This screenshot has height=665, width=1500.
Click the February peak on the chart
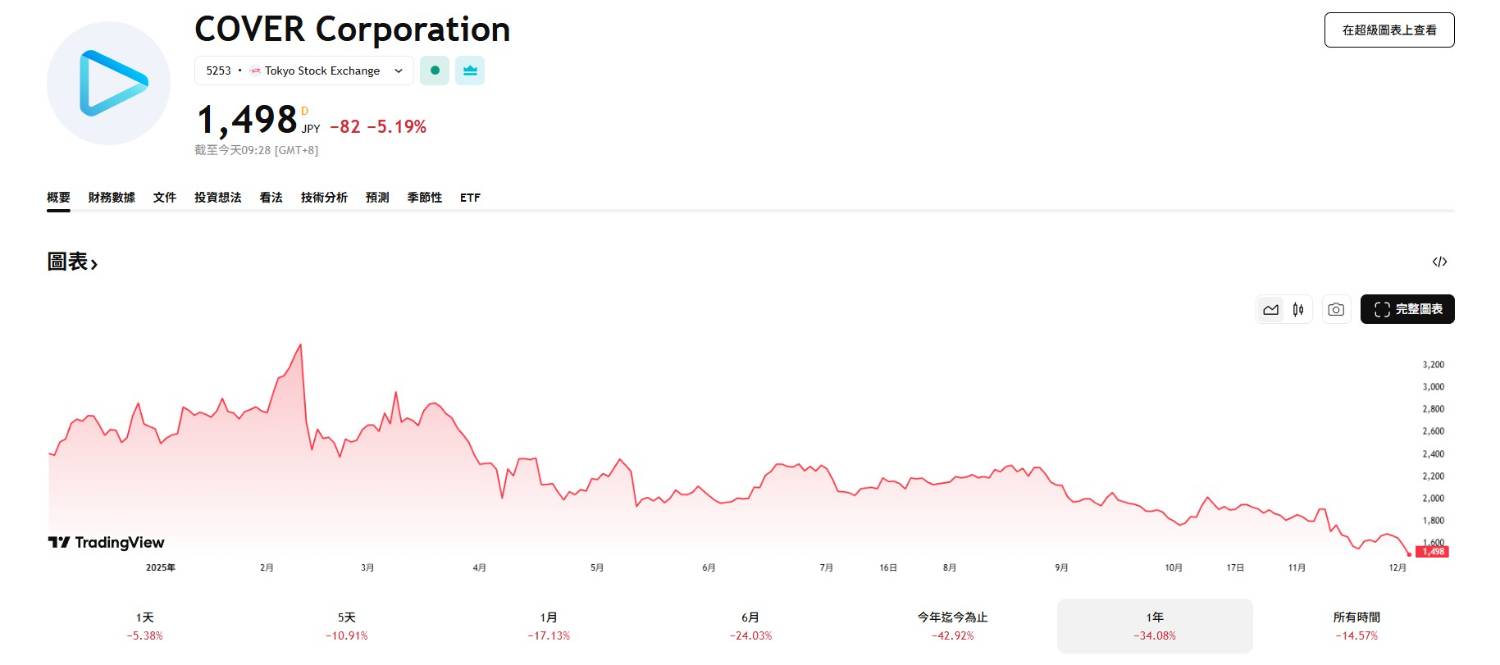click(300, 345)
